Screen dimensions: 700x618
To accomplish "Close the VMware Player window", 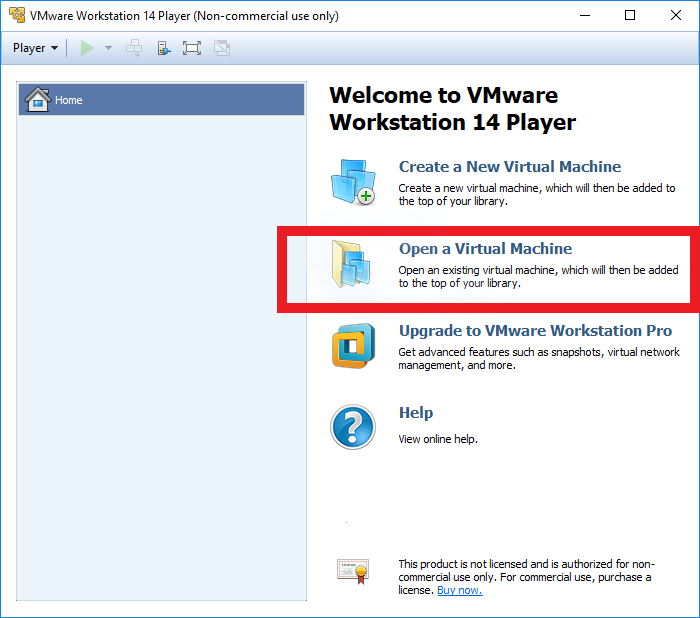I will click(675, 16).
